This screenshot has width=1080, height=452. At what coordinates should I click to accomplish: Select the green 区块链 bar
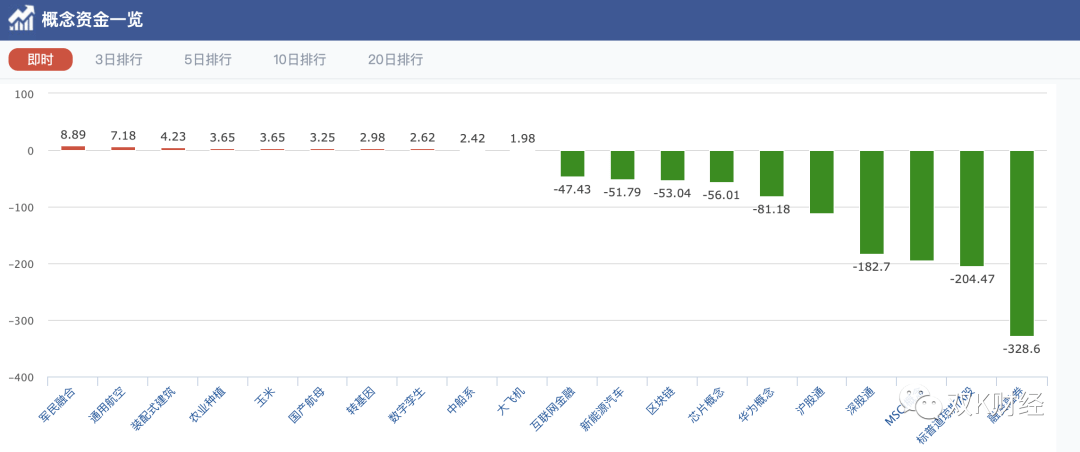pos(672,165)
